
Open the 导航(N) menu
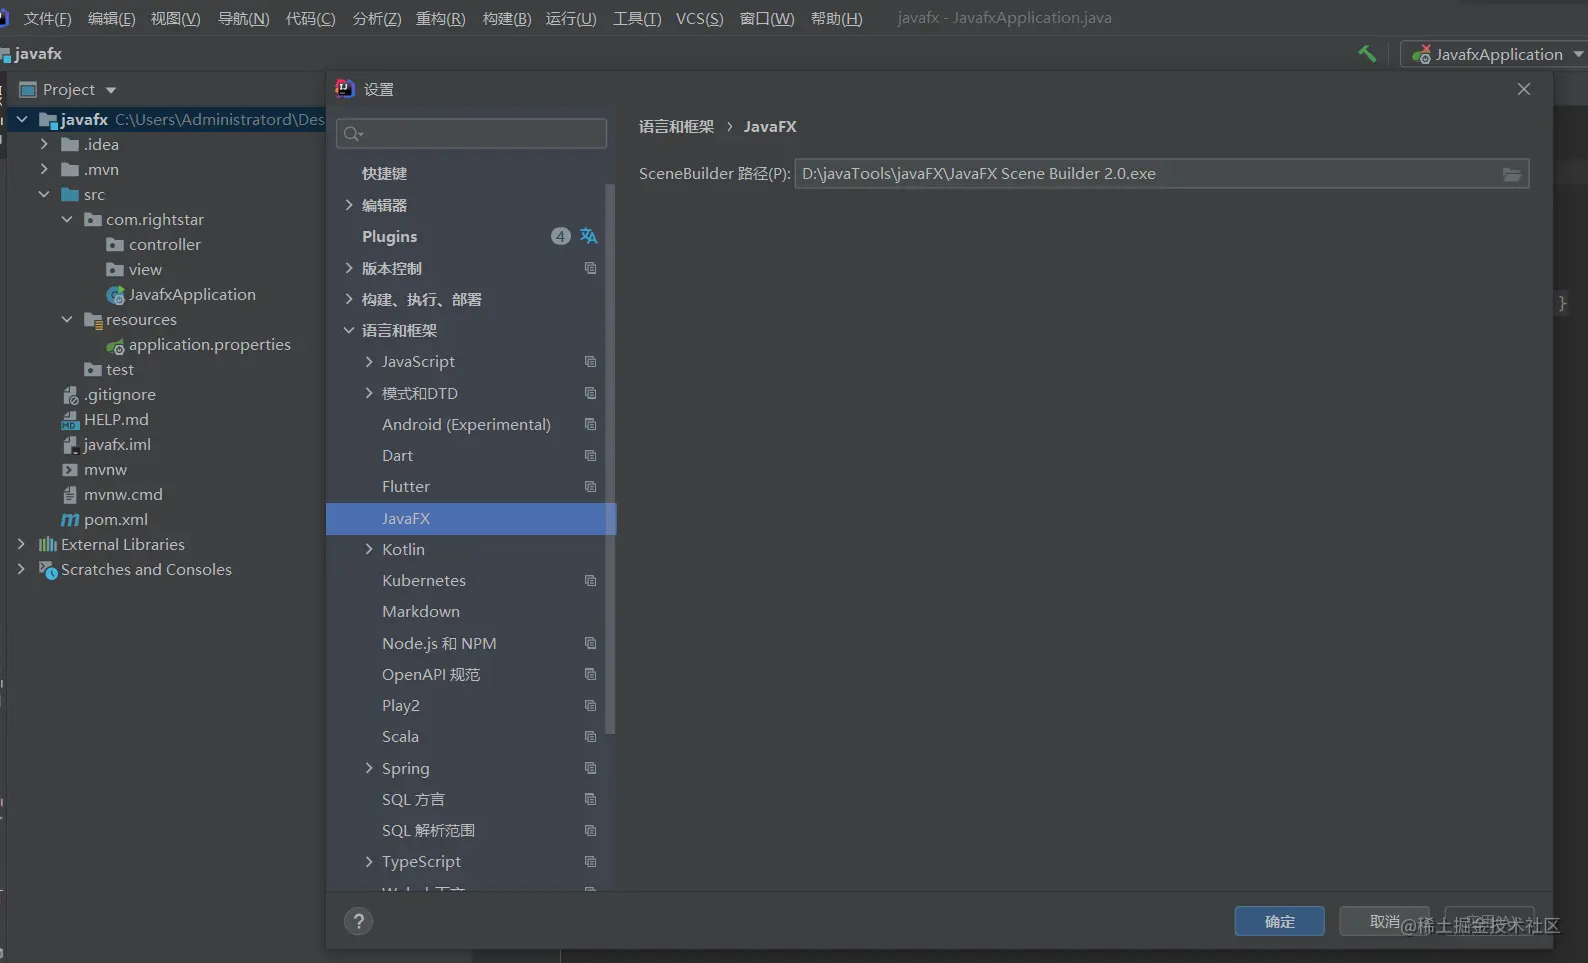(x=243, y=19)
